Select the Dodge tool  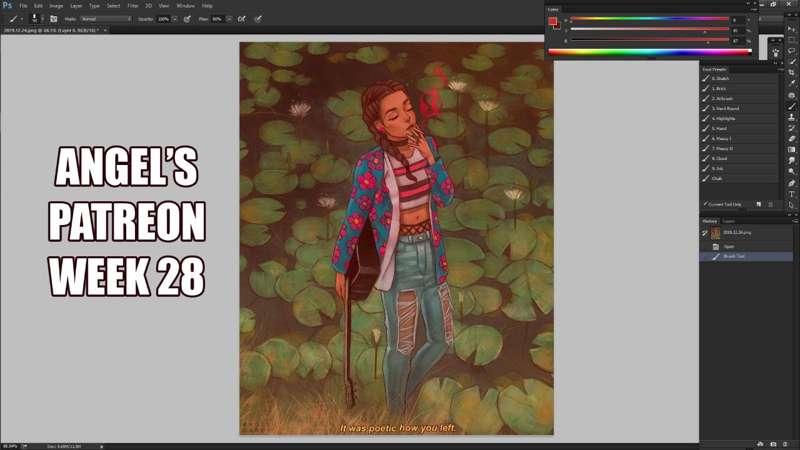pos(791,171)
